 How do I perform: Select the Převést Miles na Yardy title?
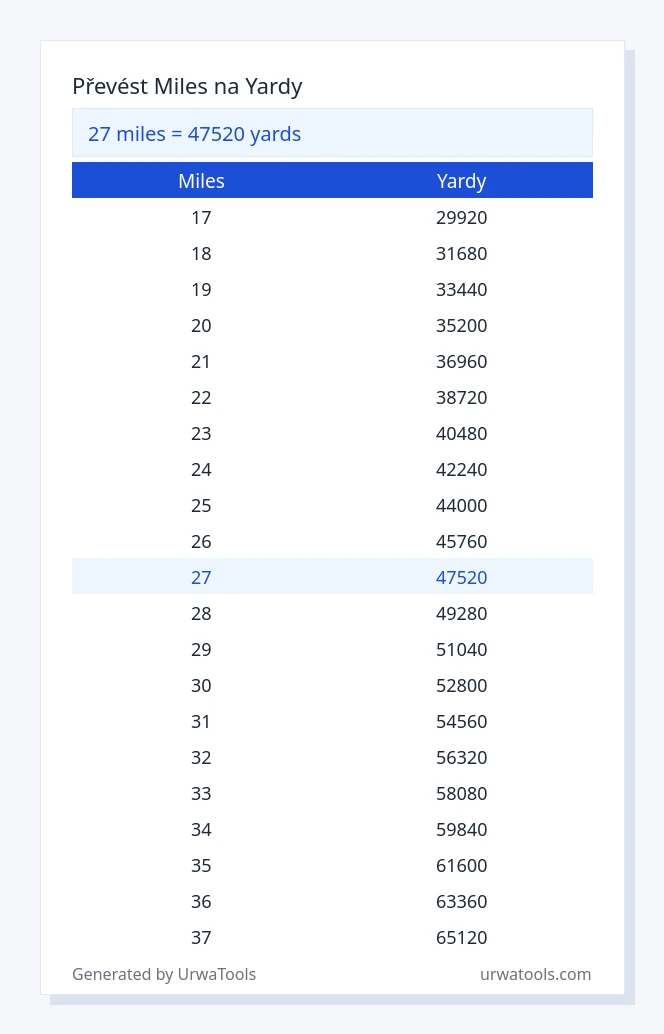point(187,86)
